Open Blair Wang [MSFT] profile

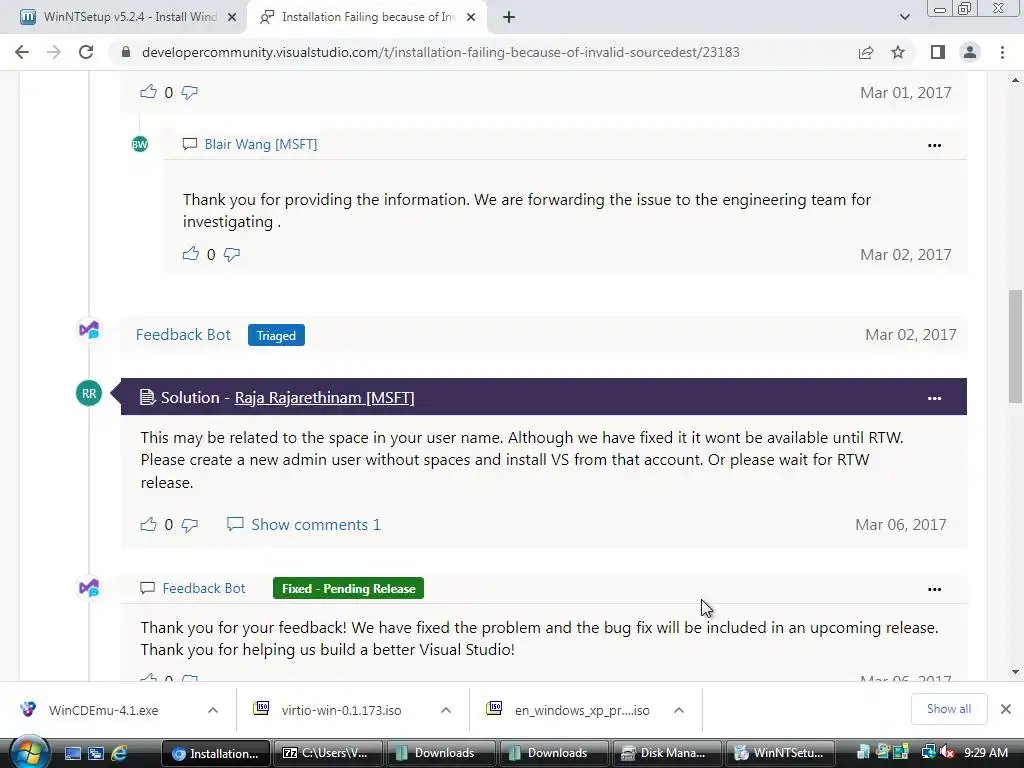261,144
